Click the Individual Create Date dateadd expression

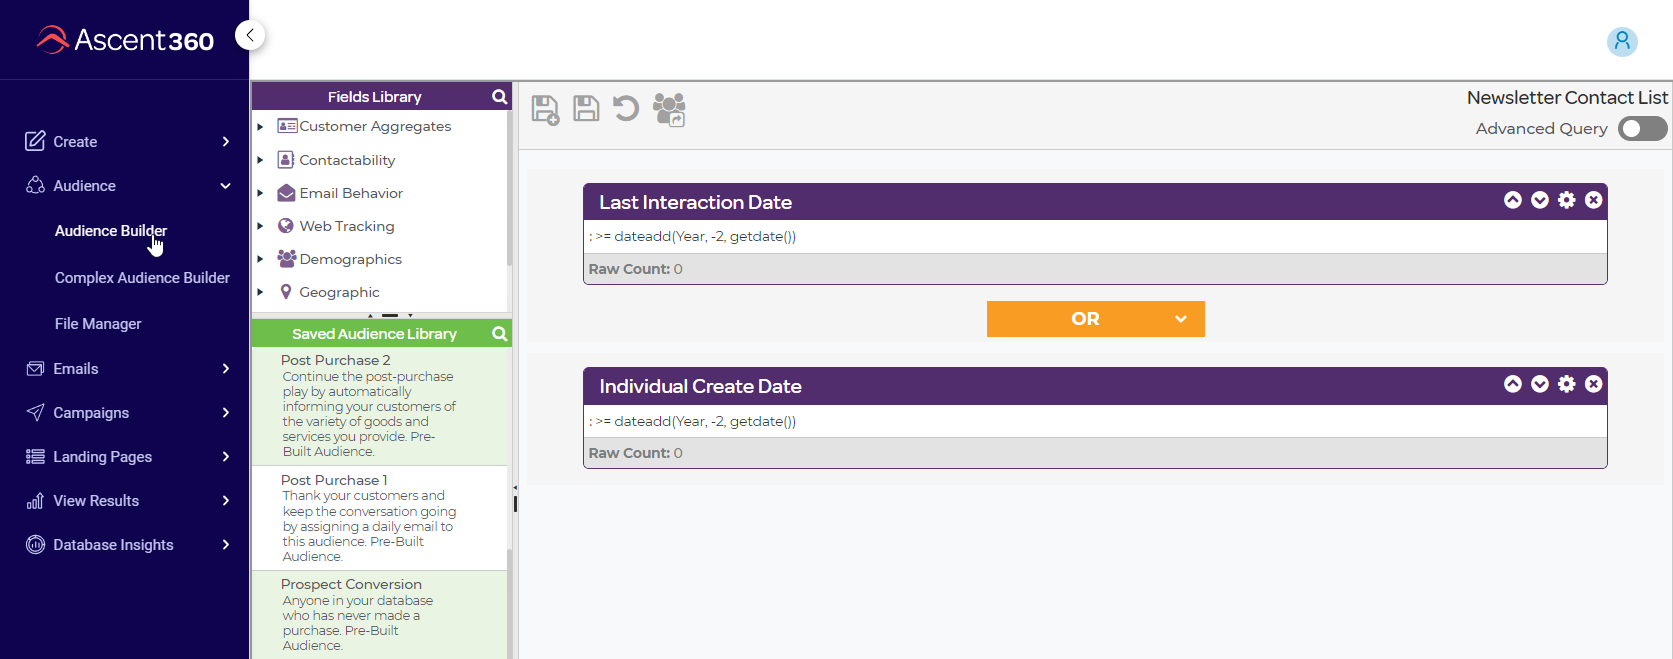click(x=692, y=422)
